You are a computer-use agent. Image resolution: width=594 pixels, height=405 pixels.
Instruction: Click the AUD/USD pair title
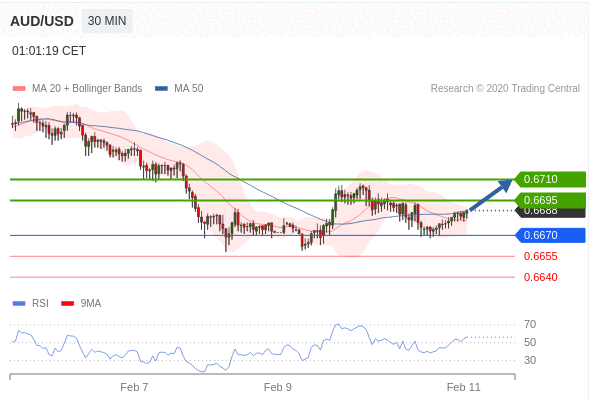42,21
